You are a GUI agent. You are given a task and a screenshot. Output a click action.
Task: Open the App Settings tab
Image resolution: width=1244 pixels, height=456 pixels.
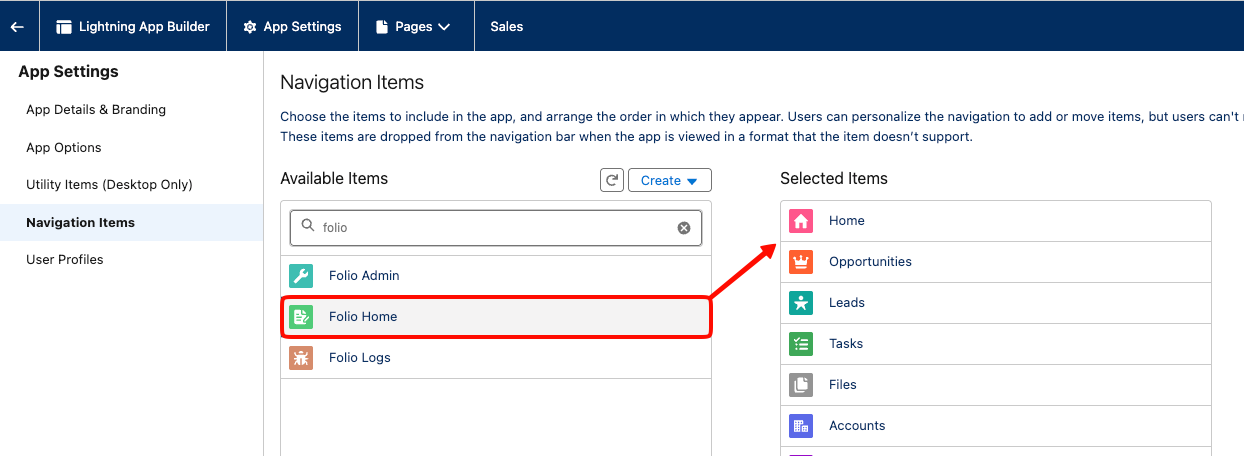pyautogui.click(x=293, y=27)
